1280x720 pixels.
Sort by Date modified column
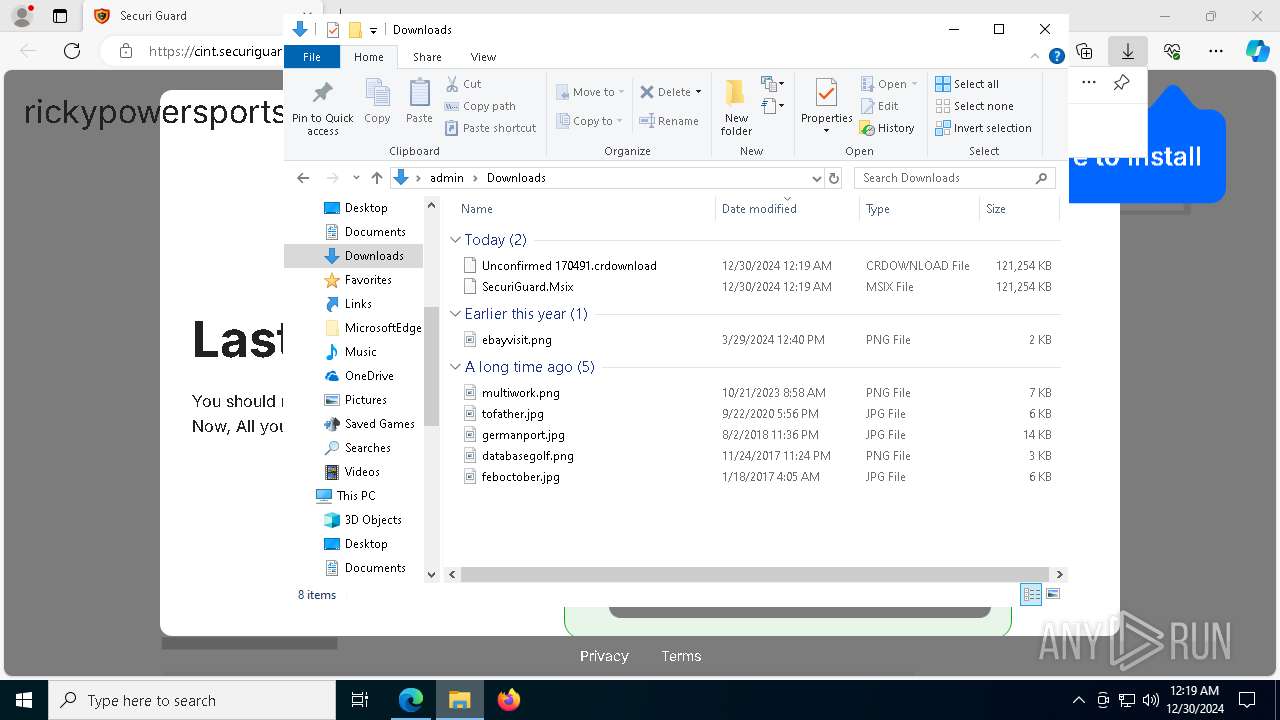click(x=787, y=209)
